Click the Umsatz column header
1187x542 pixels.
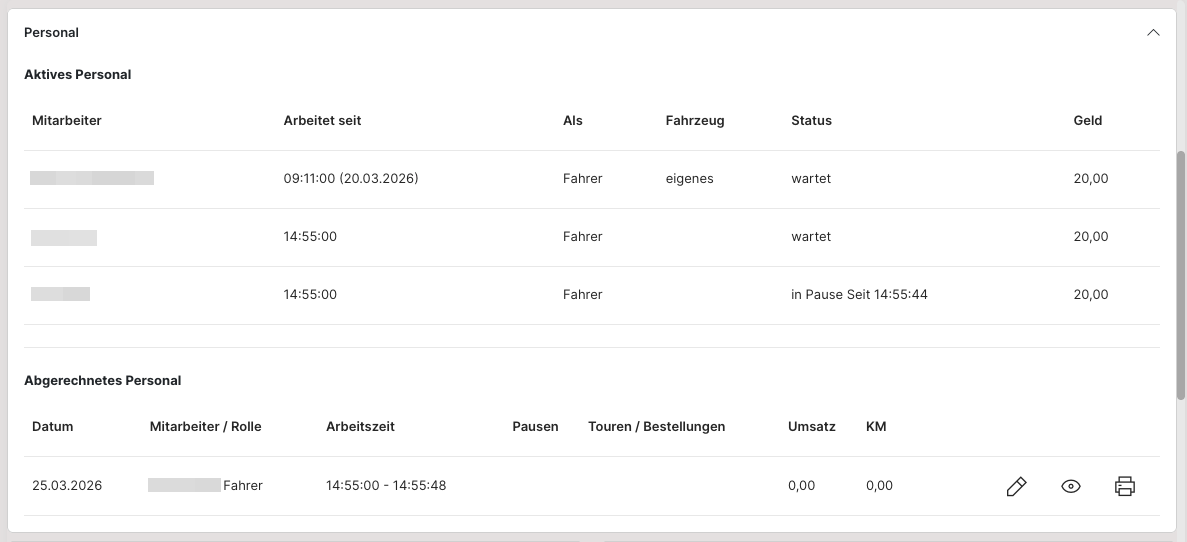pyautogui.click(x=811, y=426)
